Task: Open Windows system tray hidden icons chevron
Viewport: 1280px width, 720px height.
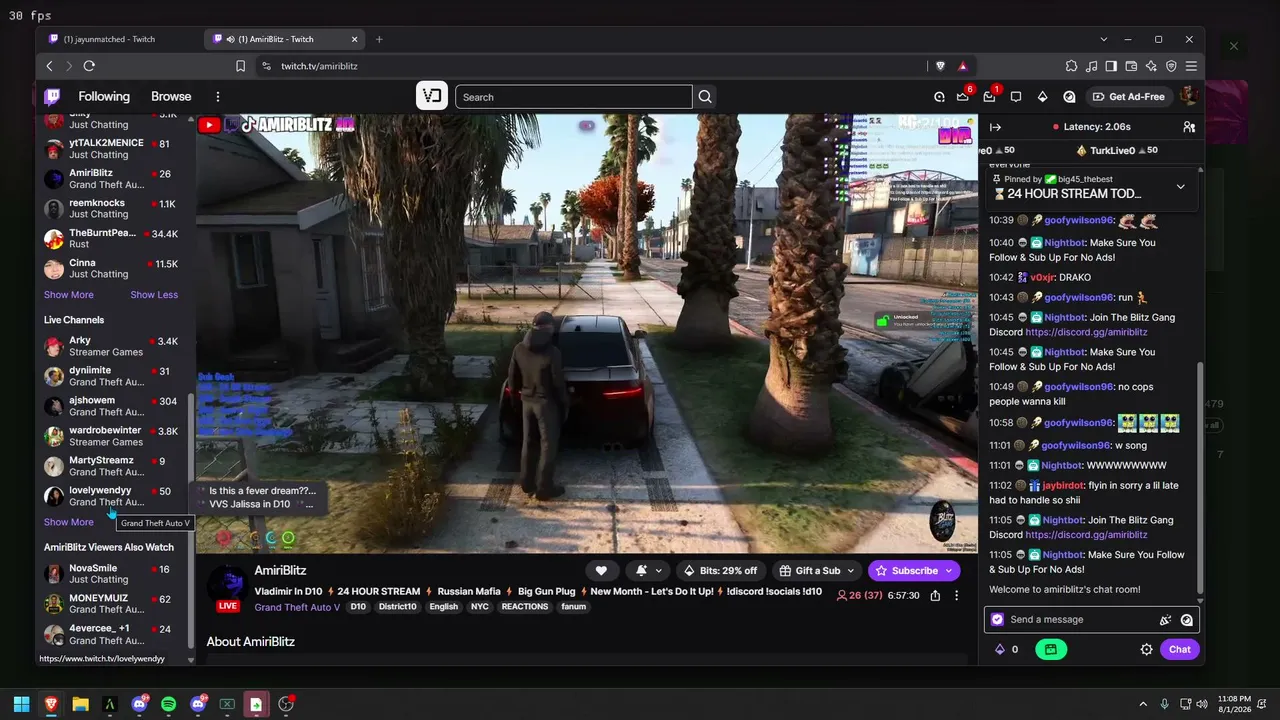Action: [x=1142, y=704]
